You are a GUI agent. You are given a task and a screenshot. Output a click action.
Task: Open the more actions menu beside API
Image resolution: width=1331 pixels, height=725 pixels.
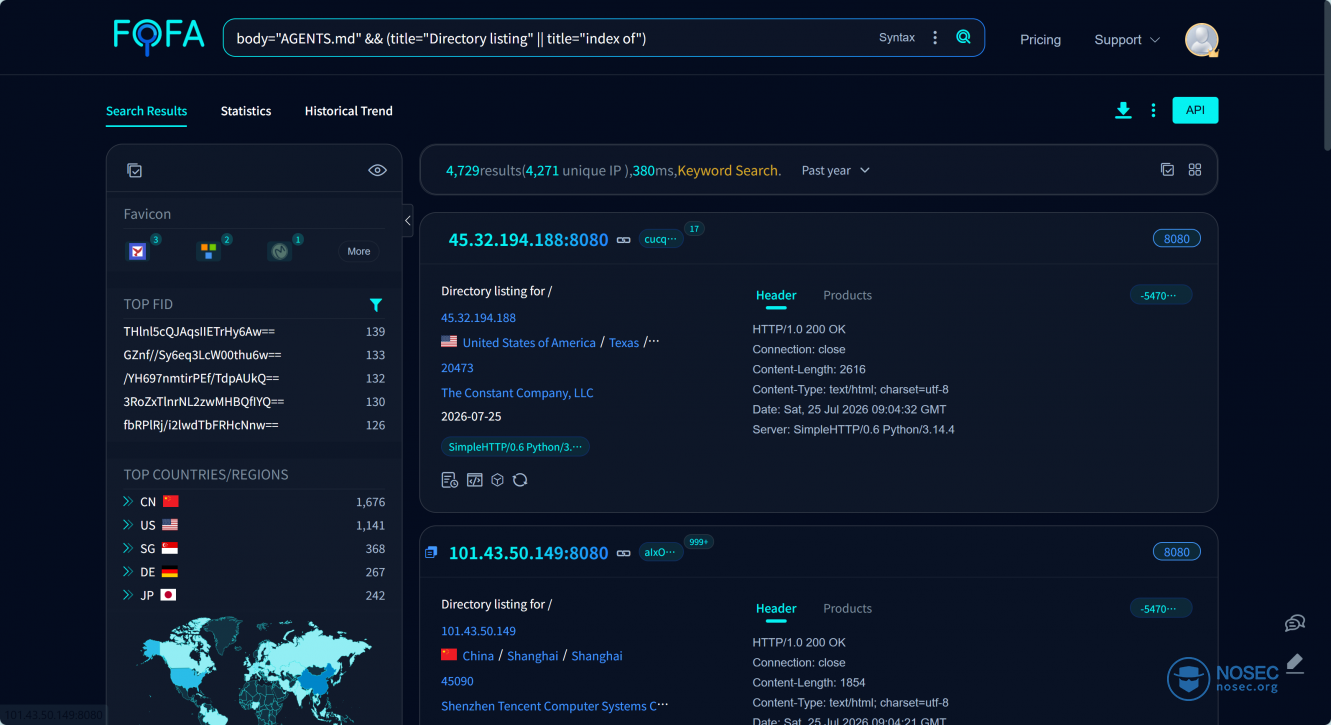(1153, 110)
